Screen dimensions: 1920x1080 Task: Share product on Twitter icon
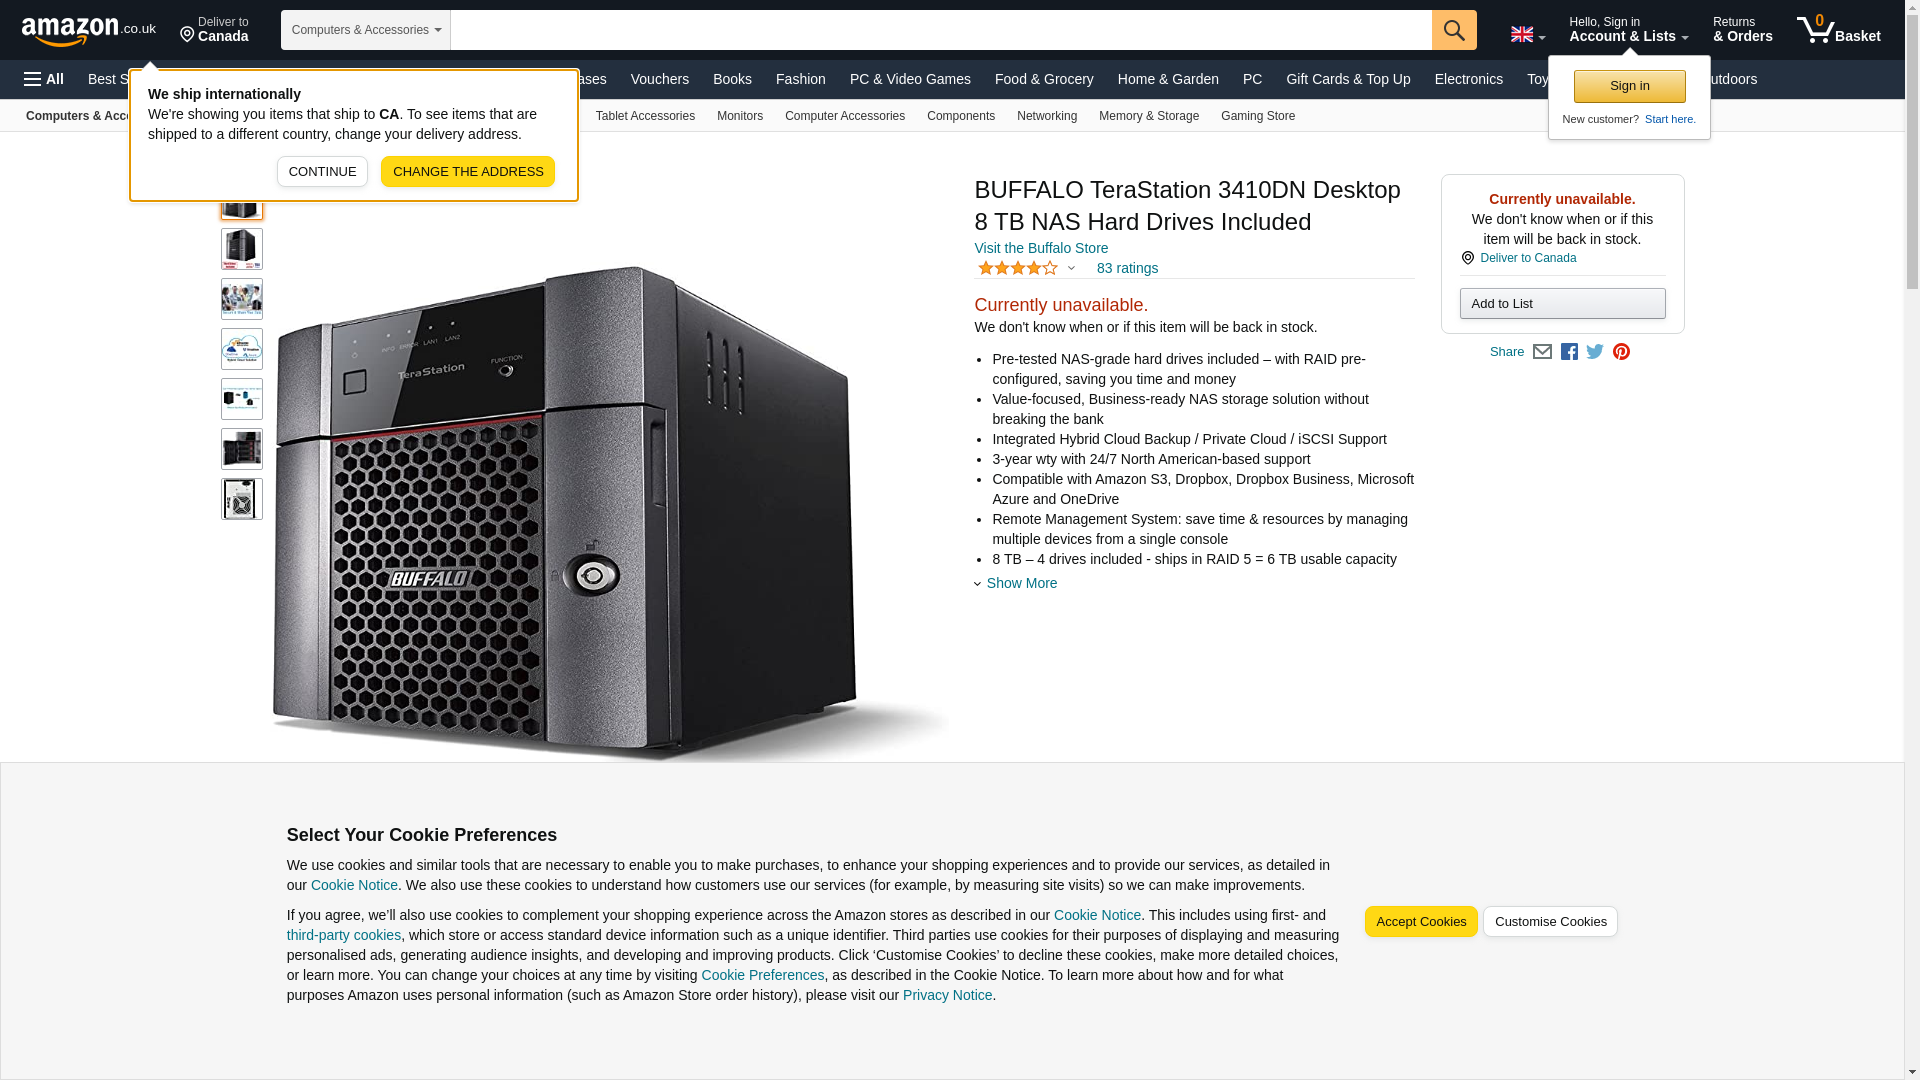coord(1595,352)
